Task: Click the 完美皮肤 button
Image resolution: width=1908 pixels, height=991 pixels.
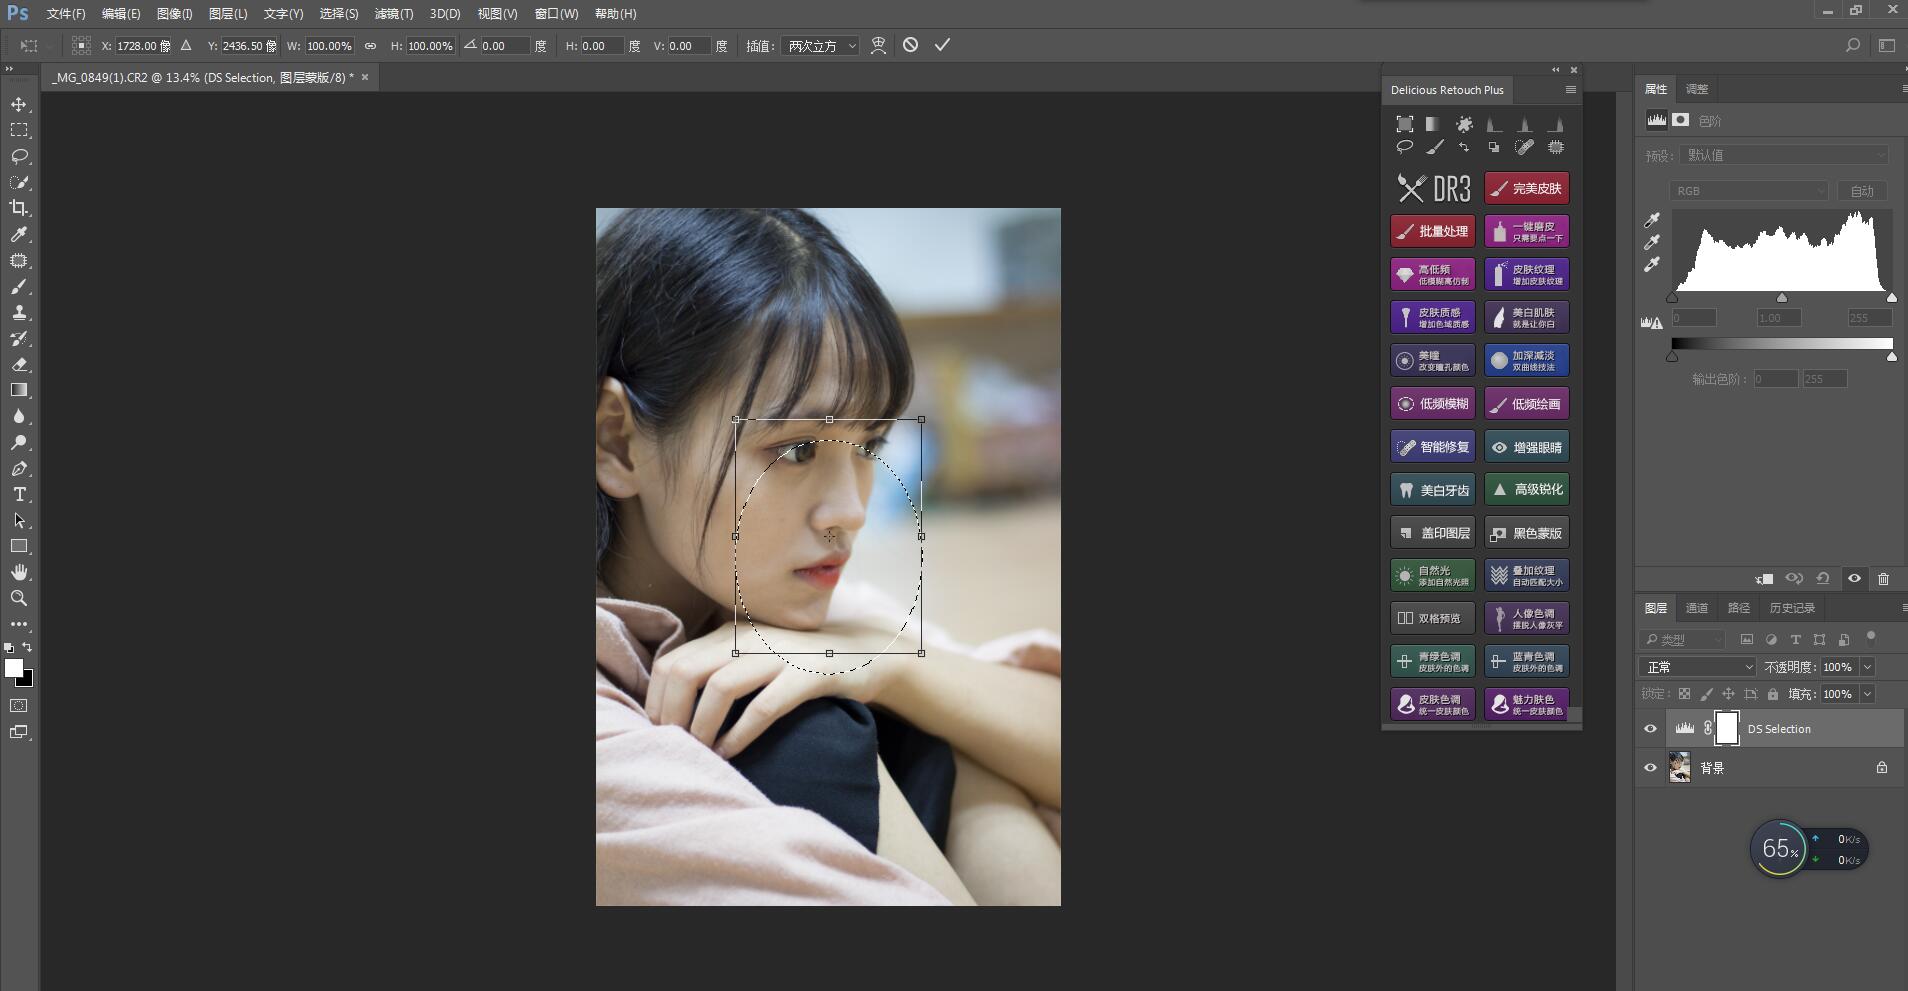Action: [x=1526, y=188]
